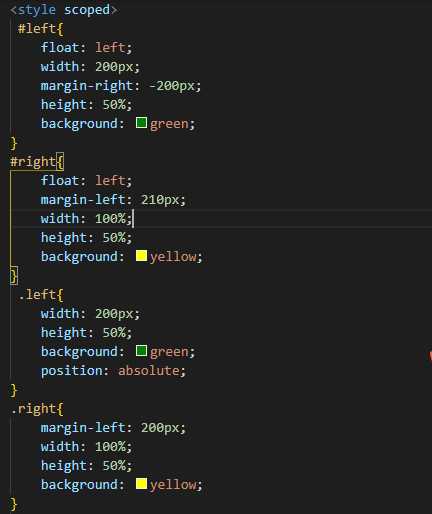The image size is (432, 514).
Task: Click width: 100% in #right rule
Action: coord(86,219)
